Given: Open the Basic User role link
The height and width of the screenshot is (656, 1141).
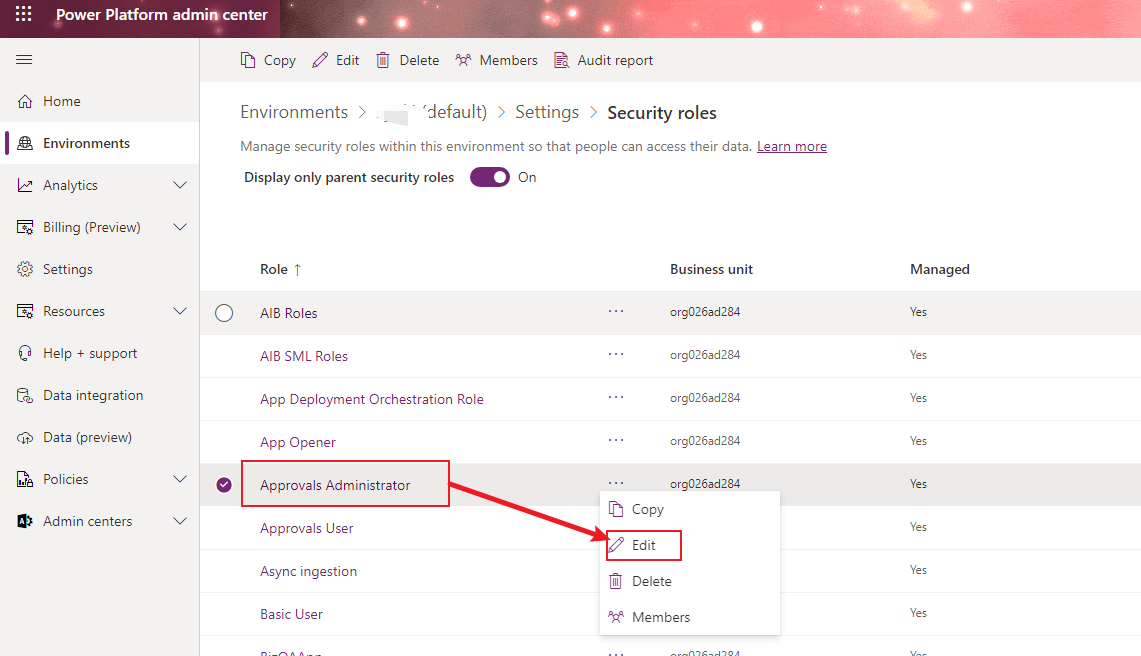Looking at the screenshot, I should click(292, 614).
